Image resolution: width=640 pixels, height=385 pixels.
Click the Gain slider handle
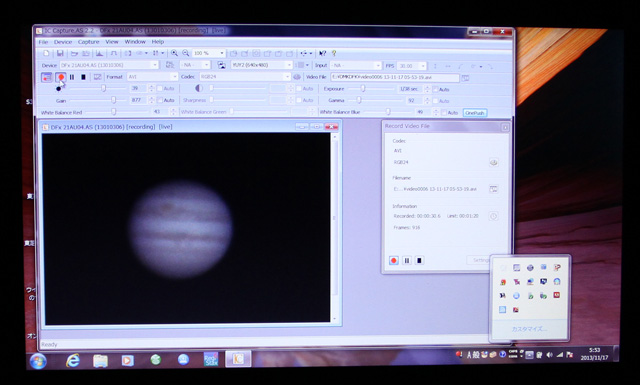pyautogui.click(x=113, y=100)
